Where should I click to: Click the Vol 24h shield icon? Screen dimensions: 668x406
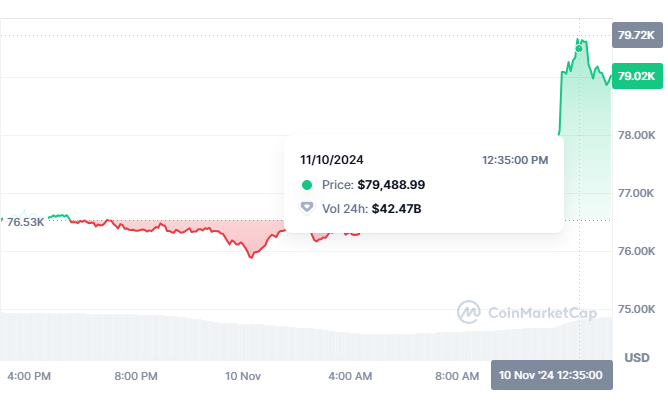[307, 208]
